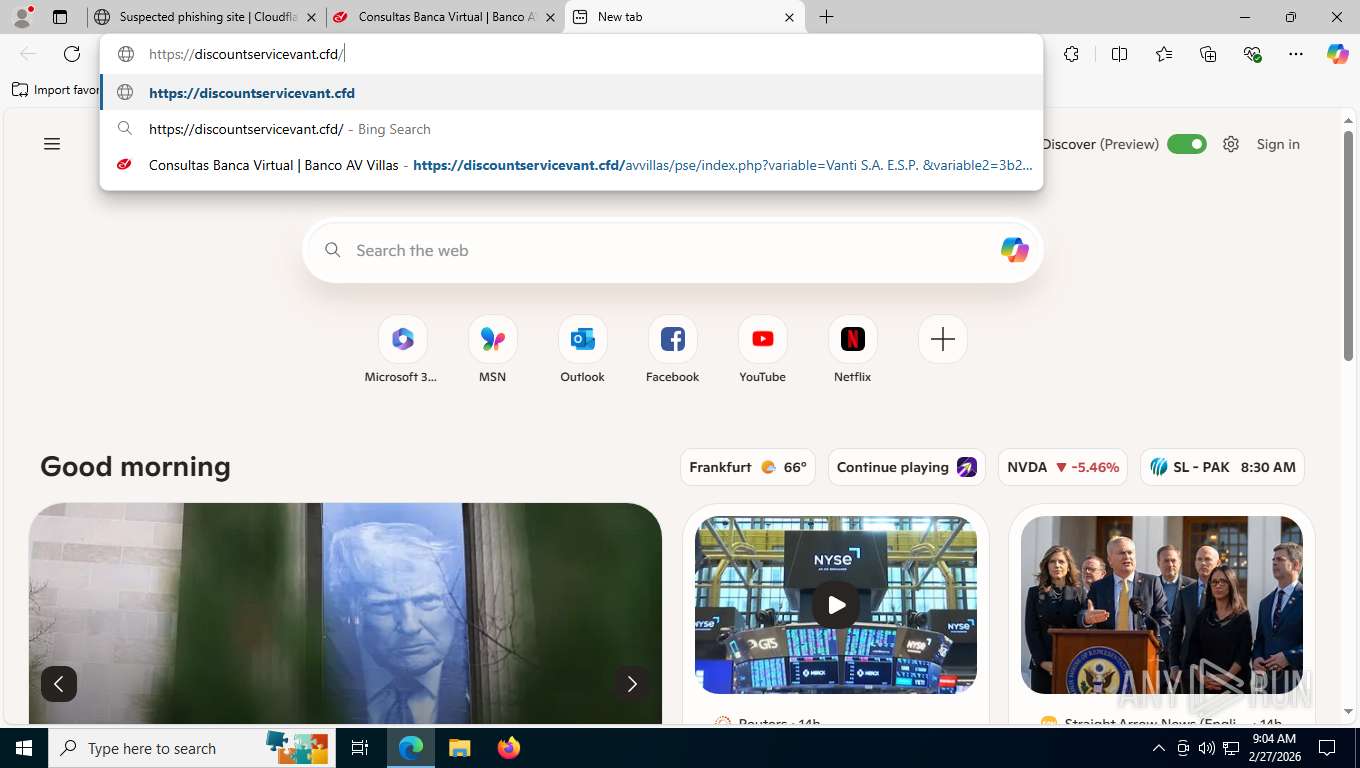Open the YouTube shortcut
Viewport: 1360px width, 768px height.
tap(762, 350)
